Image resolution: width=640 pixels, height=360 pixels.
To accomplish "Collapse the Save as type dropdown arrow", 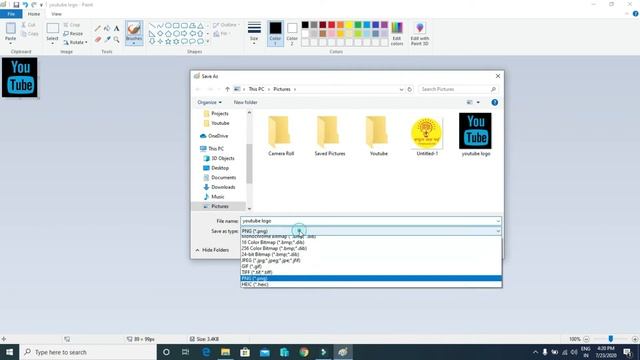I will pos(498,231).
